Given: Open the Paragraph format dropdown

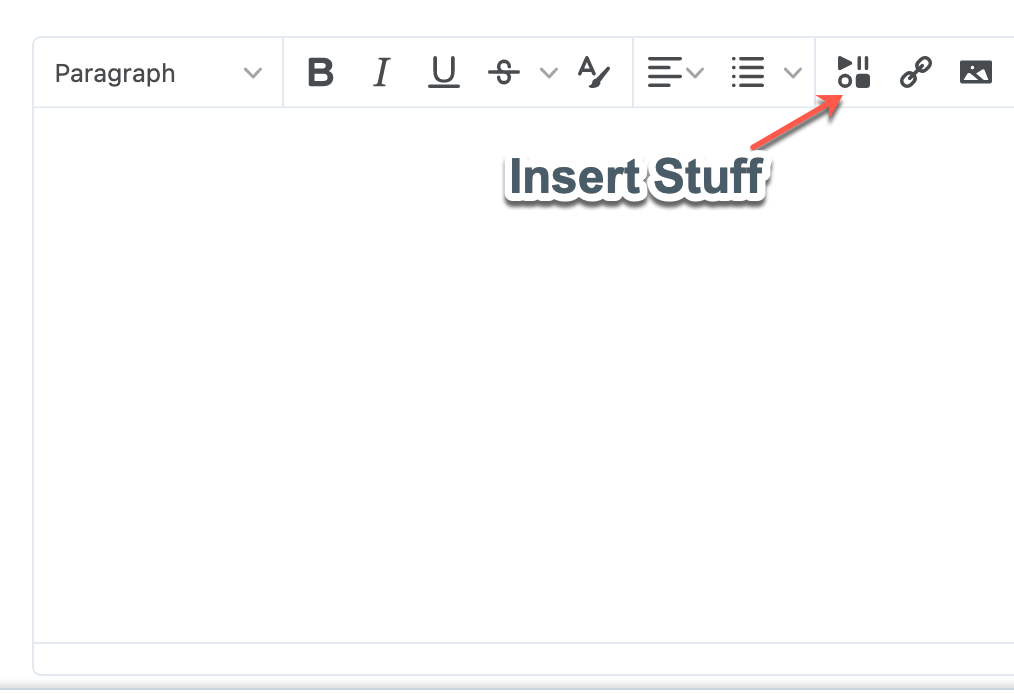Looking at the screenshot, I should pyautogui.click(x=158, y=72).
